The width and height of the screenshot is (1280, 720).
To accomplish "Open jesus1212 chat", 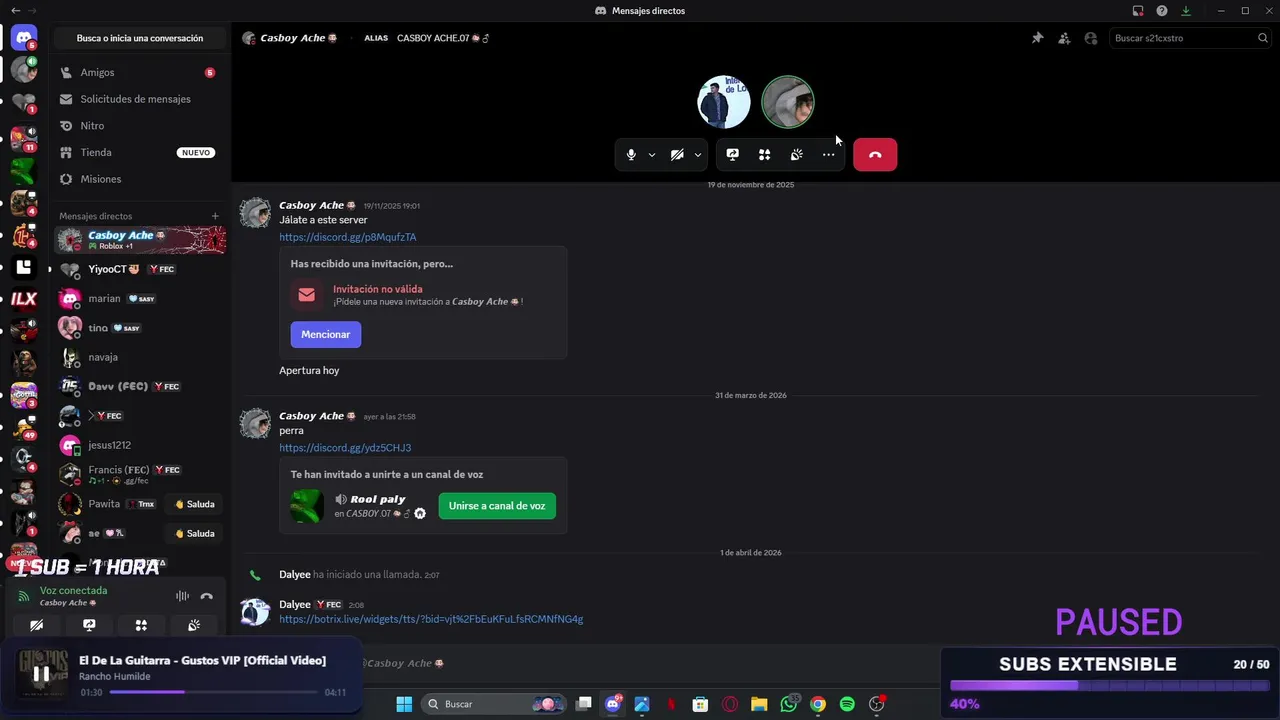I will [x=140, y=445].
